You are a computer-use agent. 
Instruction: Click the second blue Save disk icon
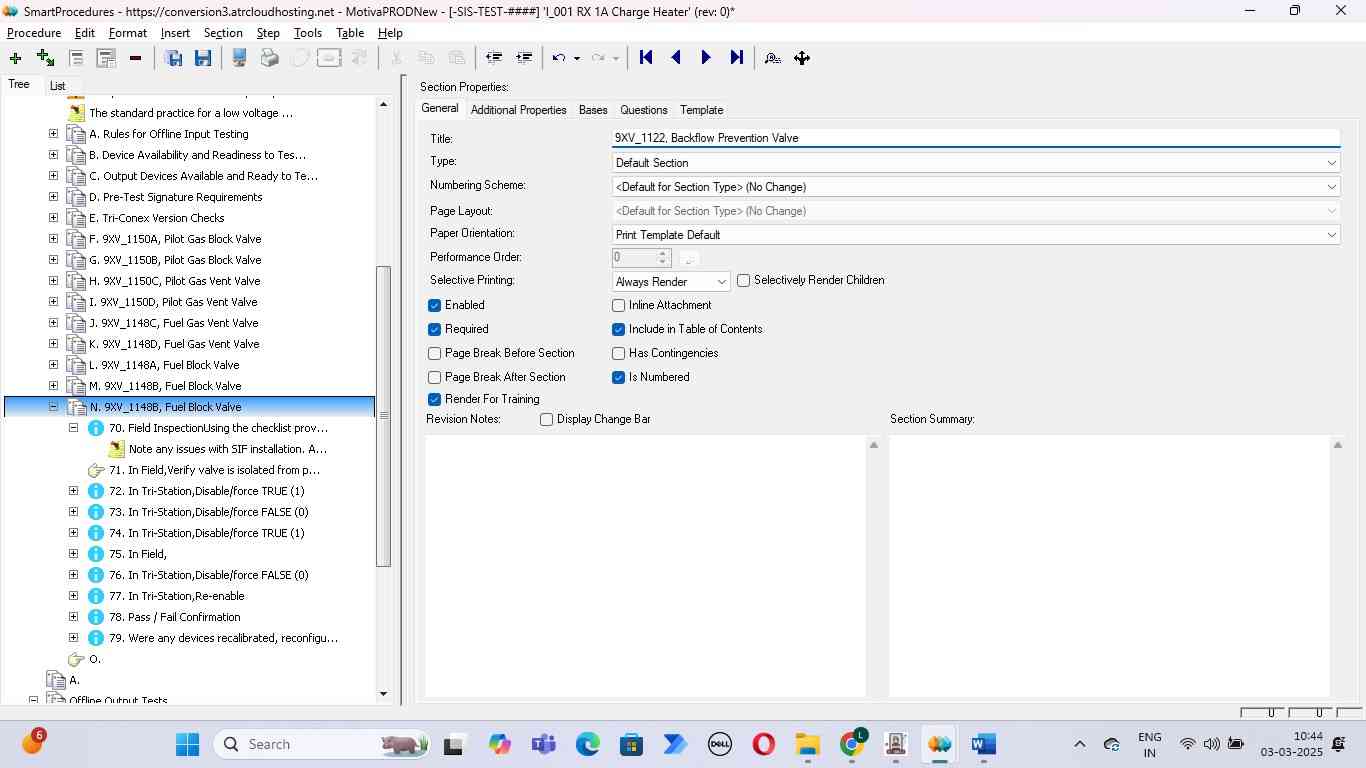tap(203, 58)
